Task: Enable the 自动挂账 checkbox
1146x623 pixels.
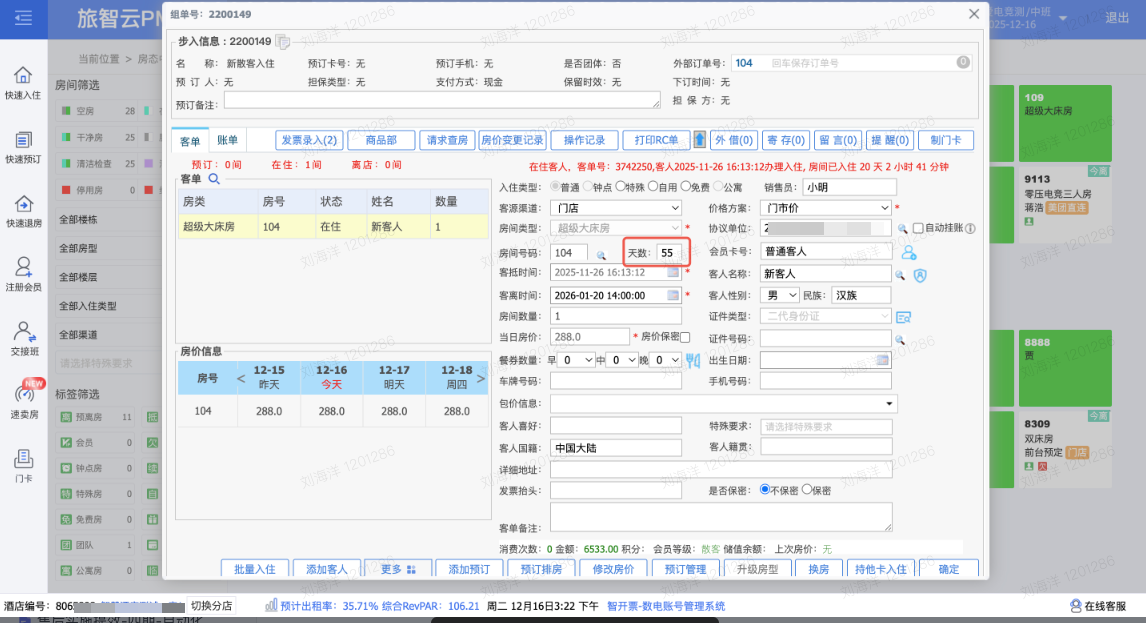Action: pyautogui.click(x=918, y=228)
